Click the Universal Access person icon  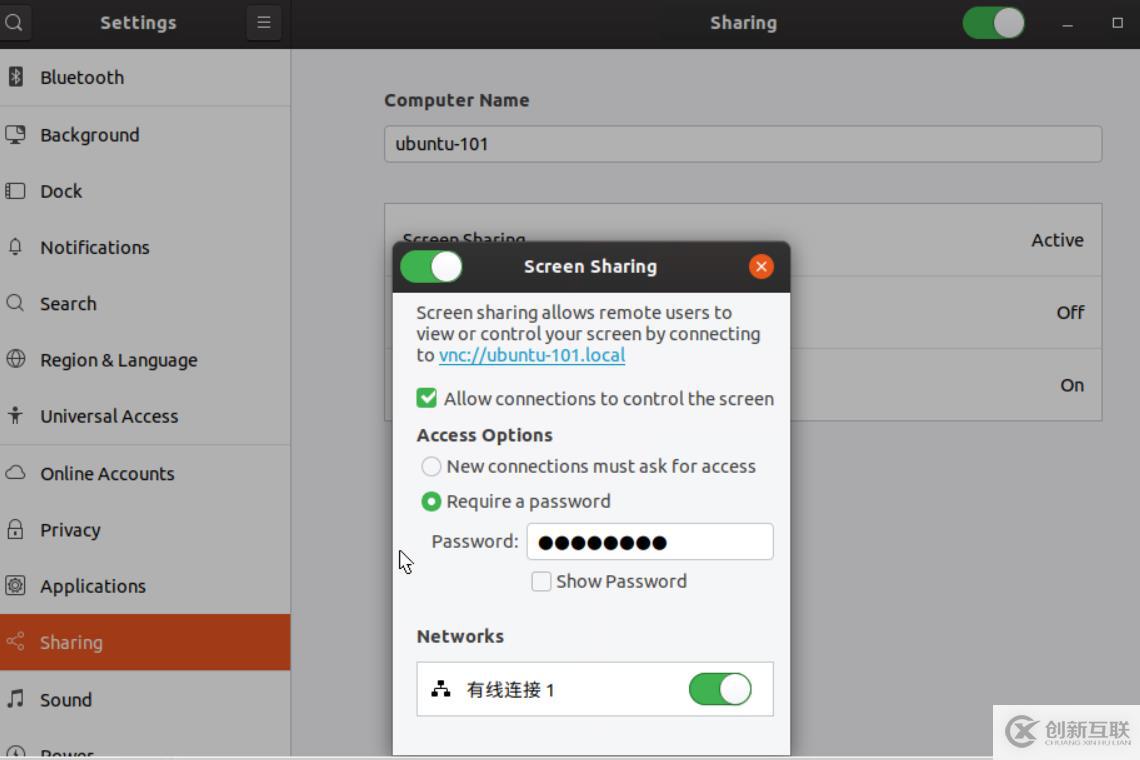[x=15, y=415]
